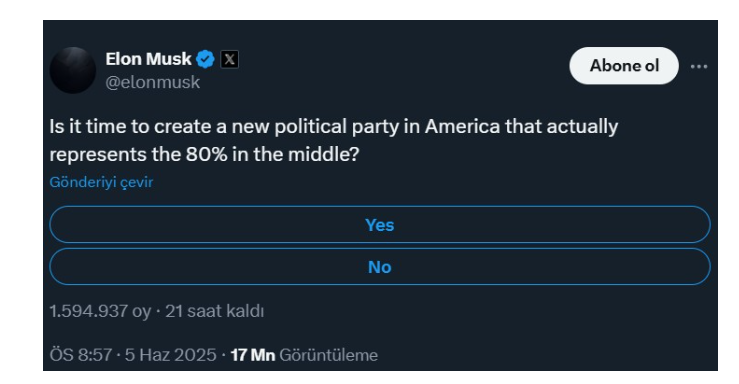Image resolution: width=739 pixels, height=384 pixels.
Task: Vote Yes in the poll
Action: pos(380,225)
